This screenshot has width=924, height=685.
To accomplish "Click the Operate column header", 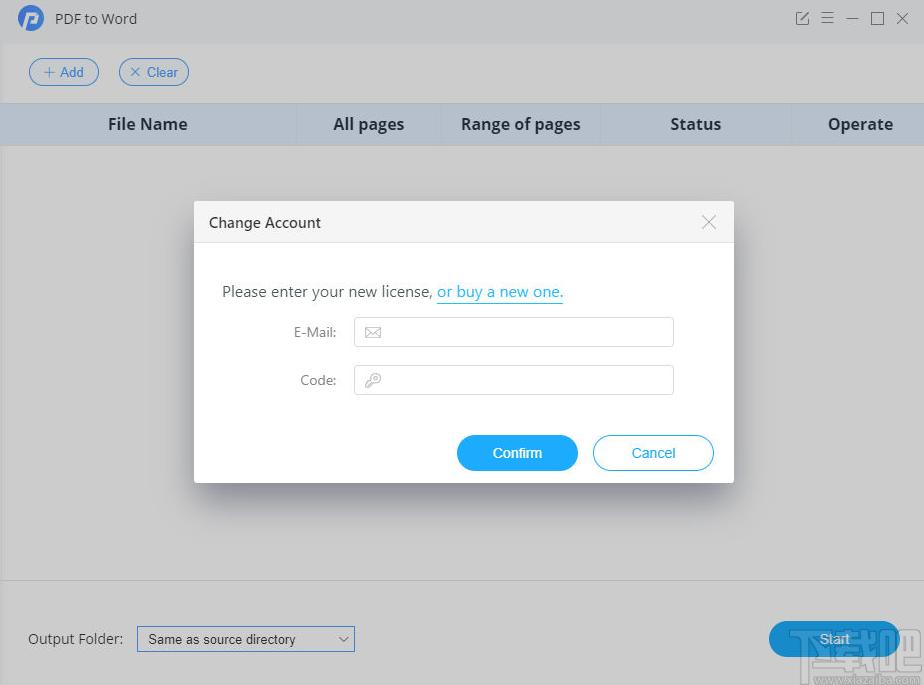I will pyautogui.click(x=860, y=124).
